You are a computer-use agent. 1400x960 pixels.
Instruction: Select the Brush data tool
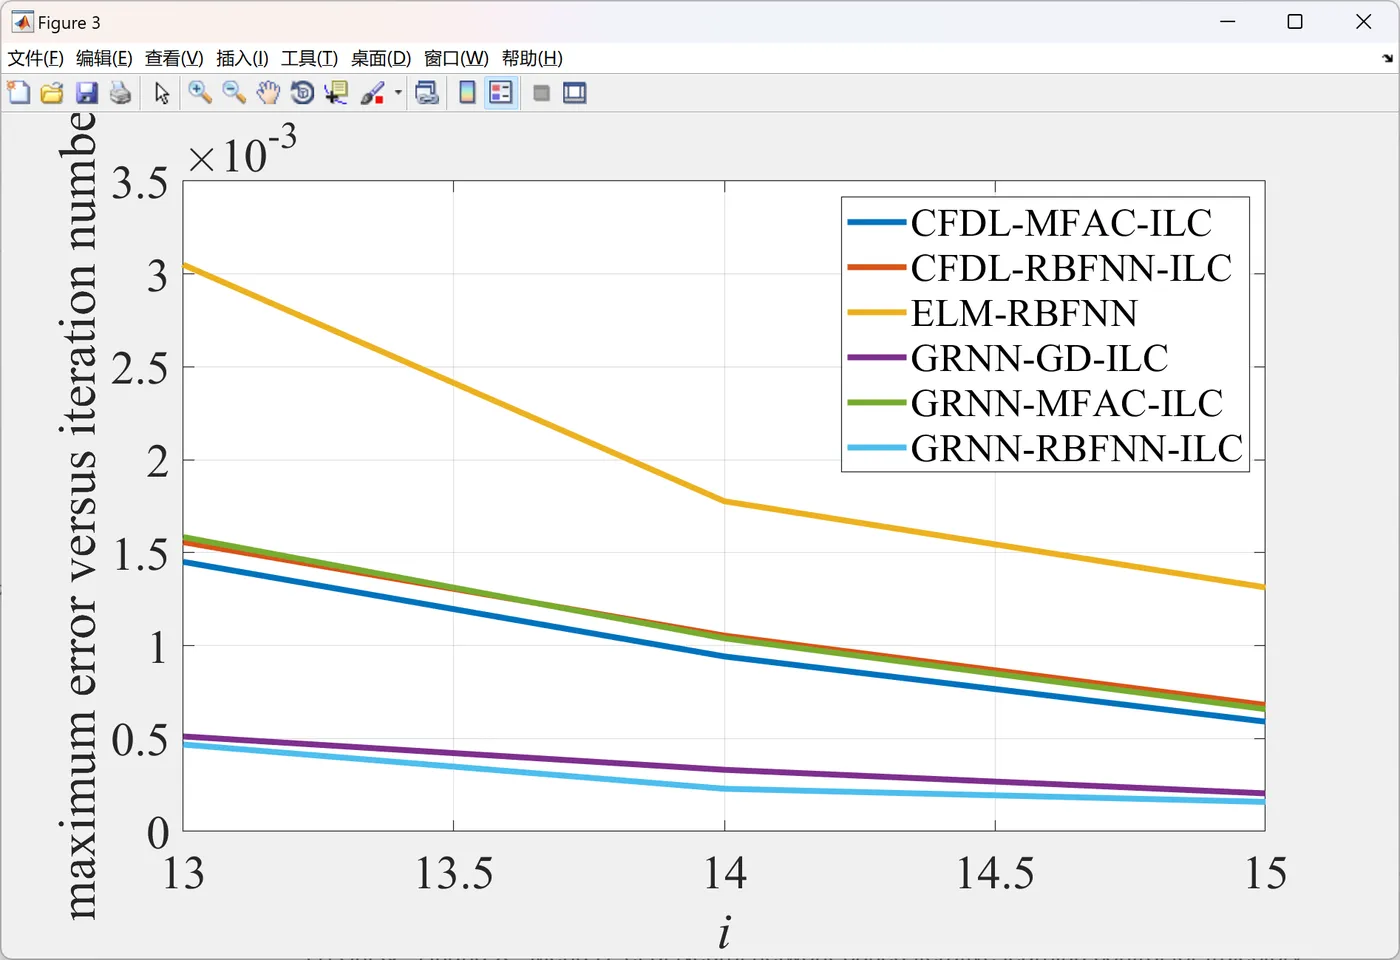point(372,93)
